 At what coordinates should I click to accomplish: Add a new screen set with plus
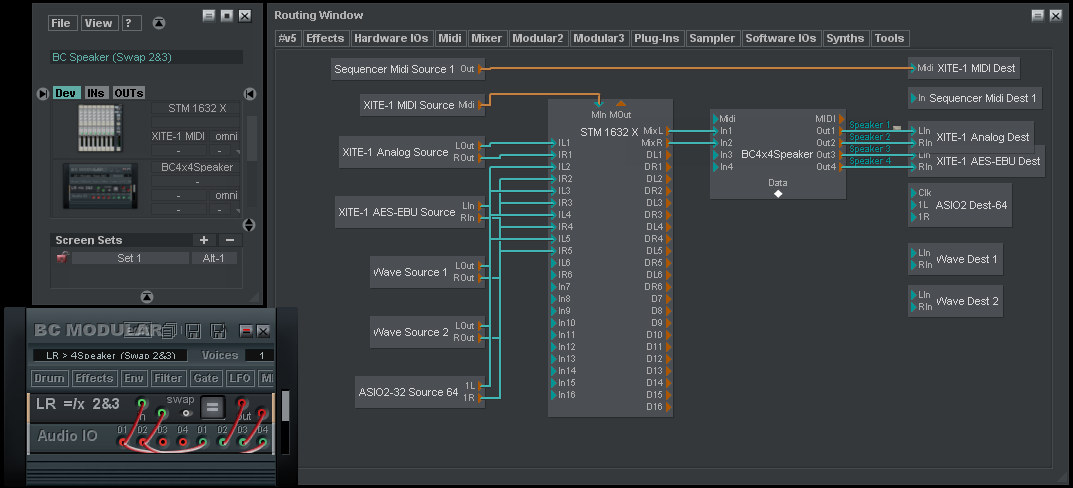[x=204, y=240]
